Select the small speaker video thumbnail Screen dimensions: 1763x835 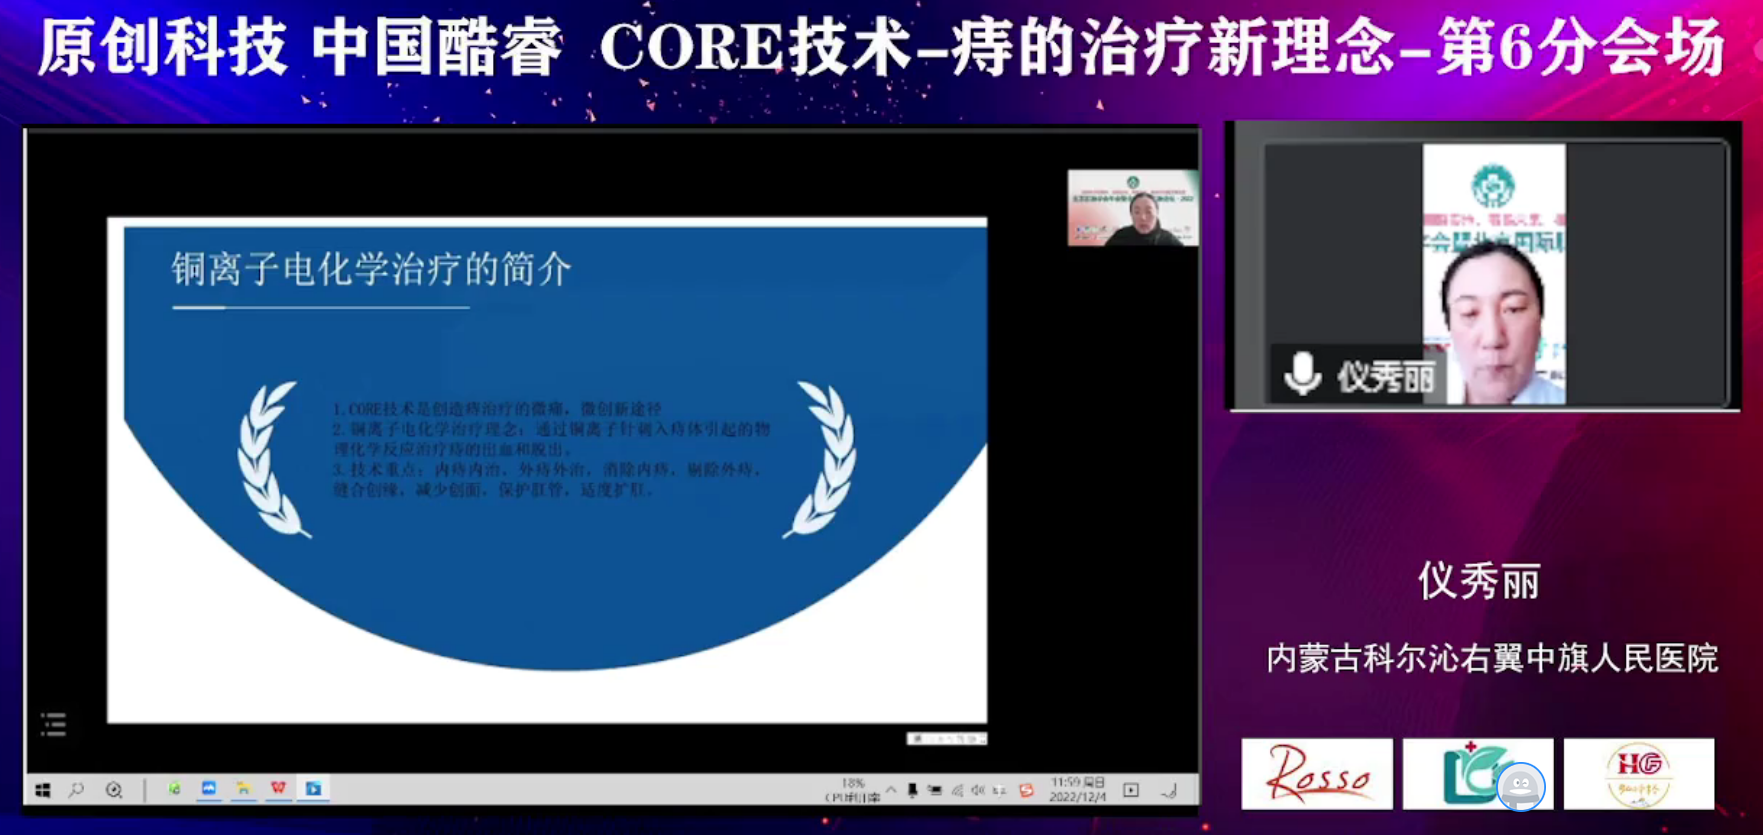tap(1132, 208)
